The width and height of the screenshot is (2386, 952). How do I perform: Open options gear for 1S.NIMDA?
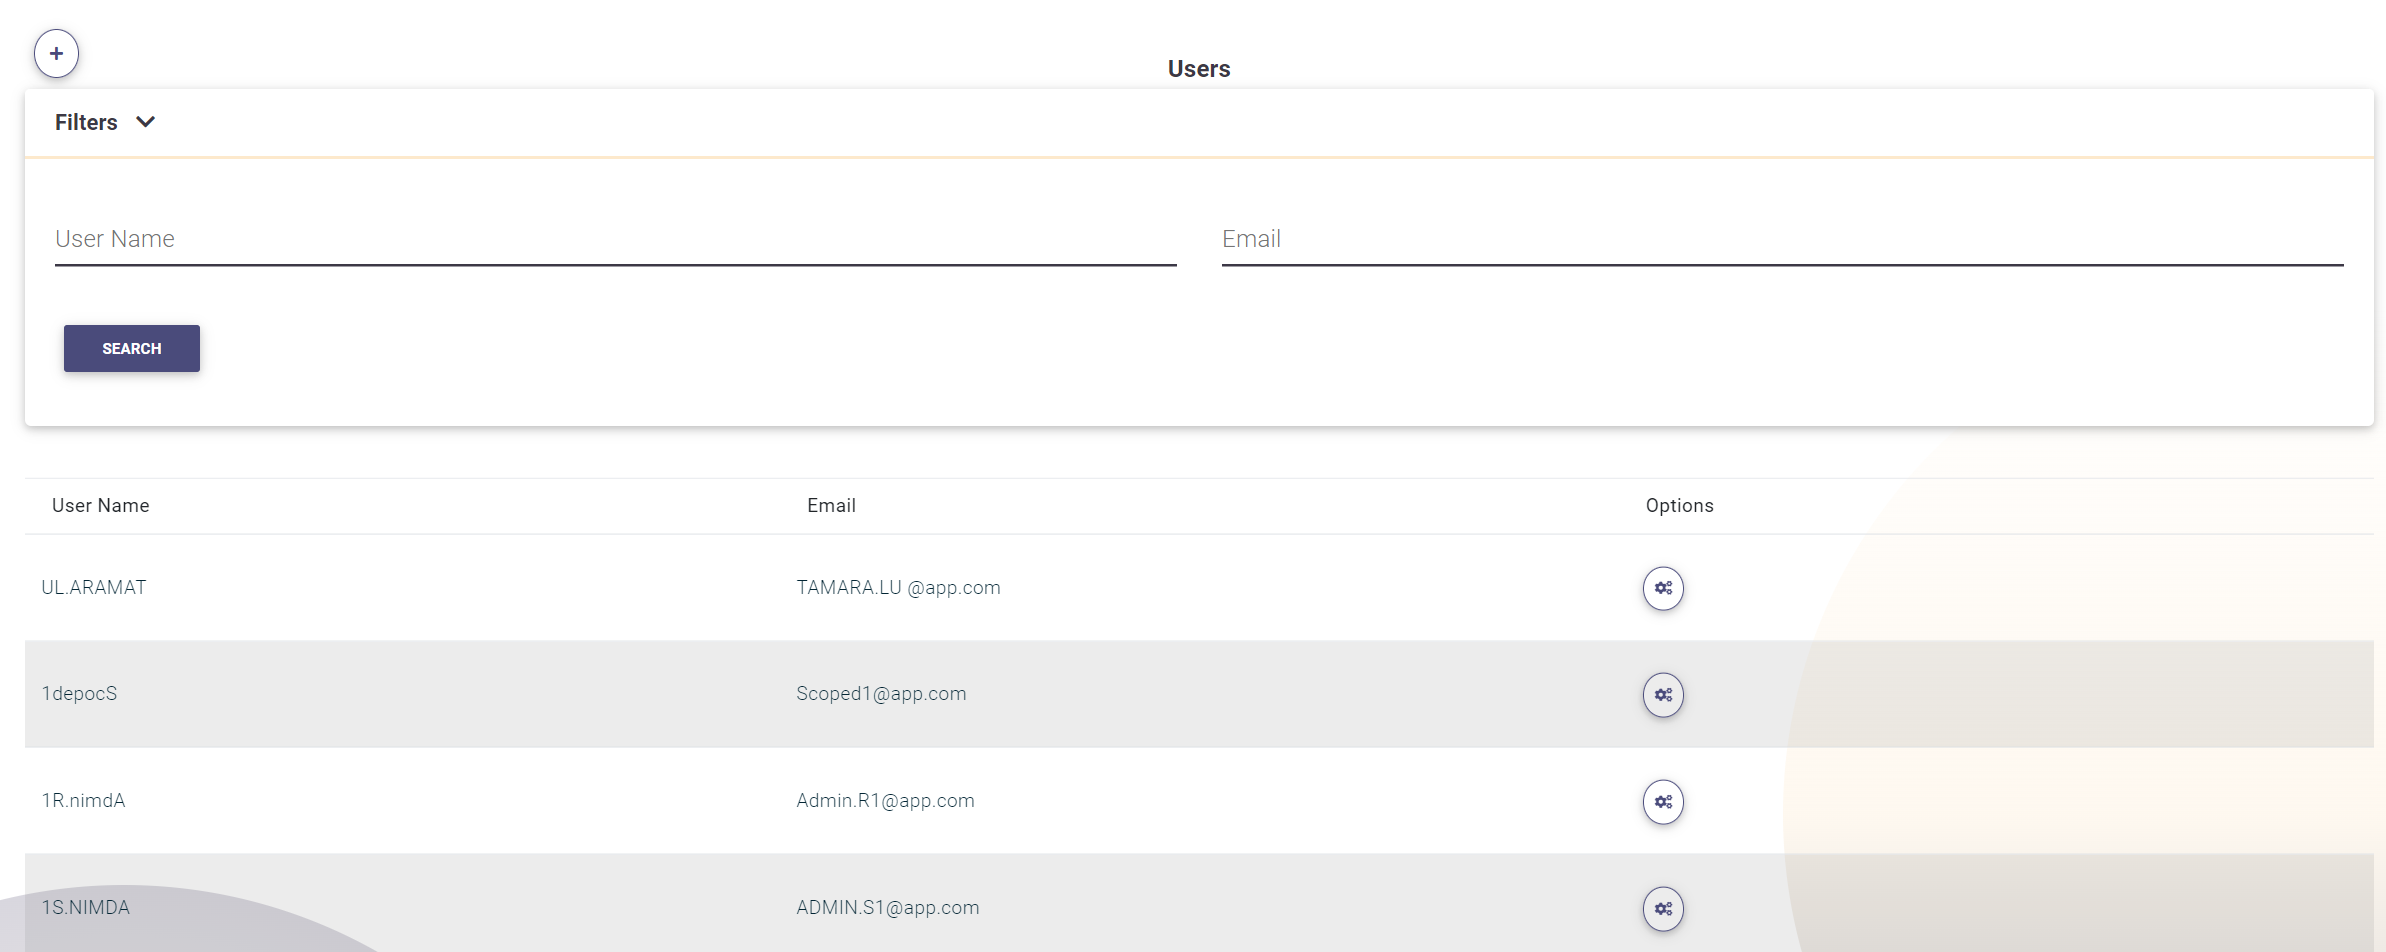(1663, 909)
